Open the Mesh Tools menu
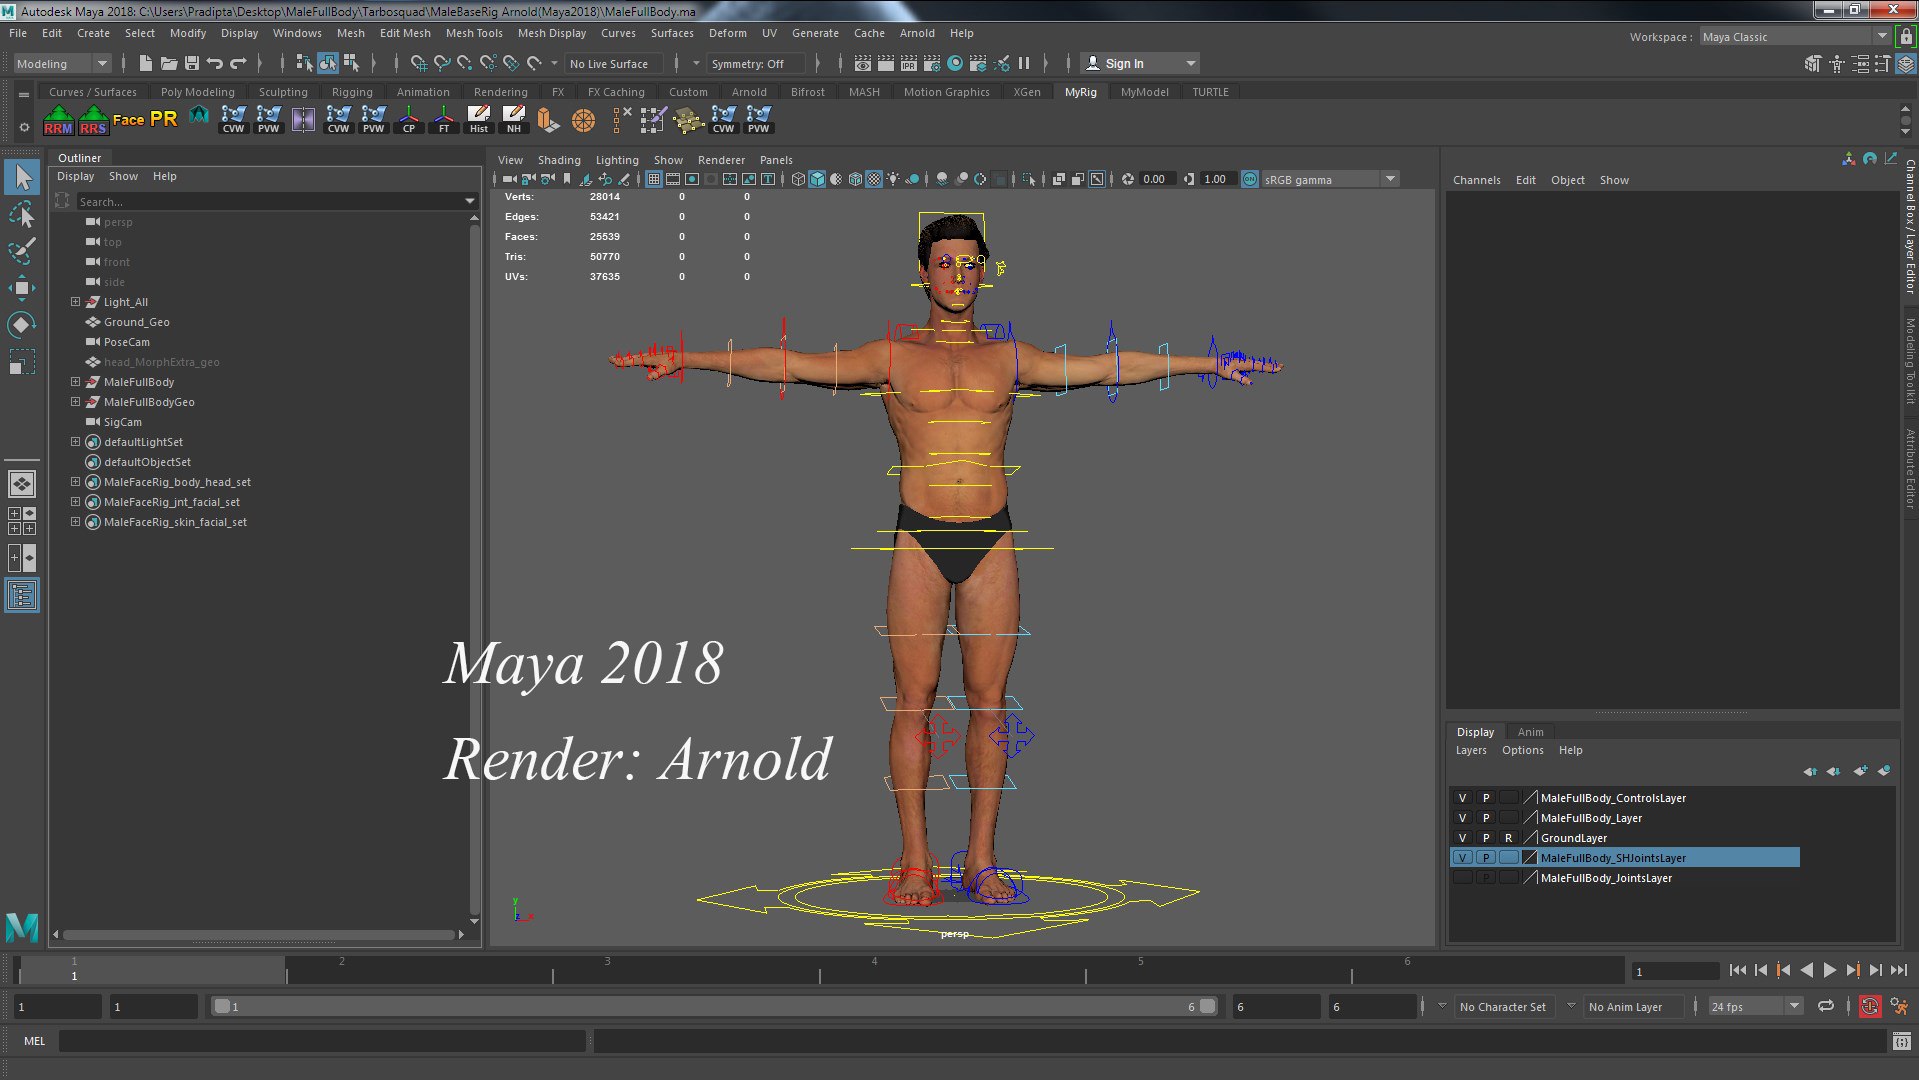The width and height of the screenshot is (1919, 1080). click(x=474, y=33)
